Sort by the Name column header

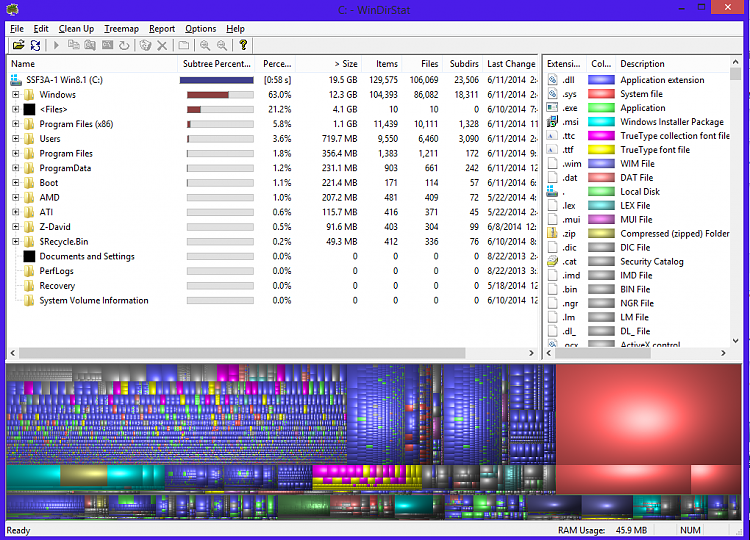click(92, 64)
